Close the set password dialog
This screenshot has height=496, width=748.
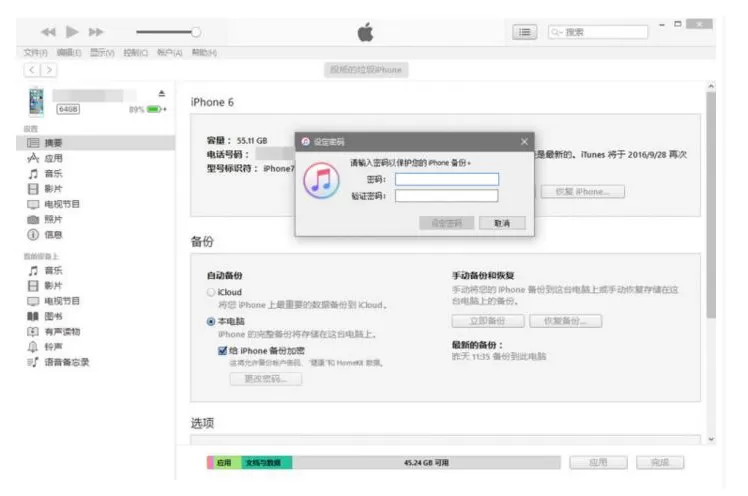tap(524, 142)
